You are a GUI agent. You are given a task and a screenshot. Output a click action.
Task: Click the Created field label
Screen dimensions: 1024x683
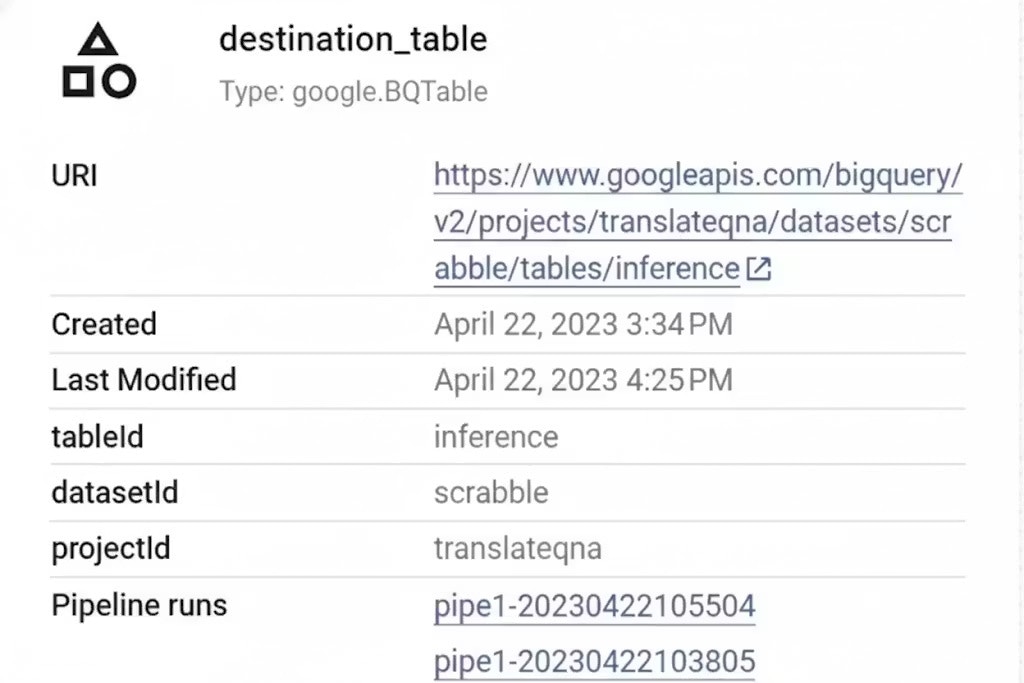point(104,324)
